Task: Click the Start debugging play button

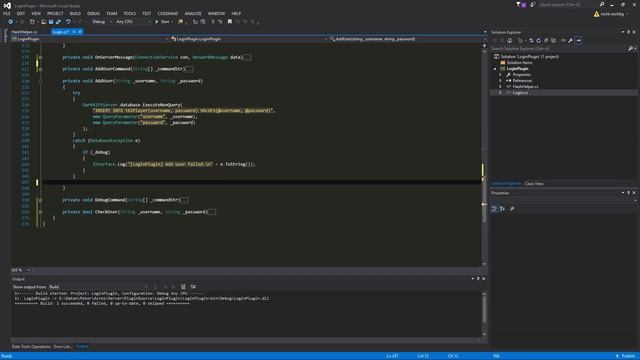Action: tap(156, 22)
